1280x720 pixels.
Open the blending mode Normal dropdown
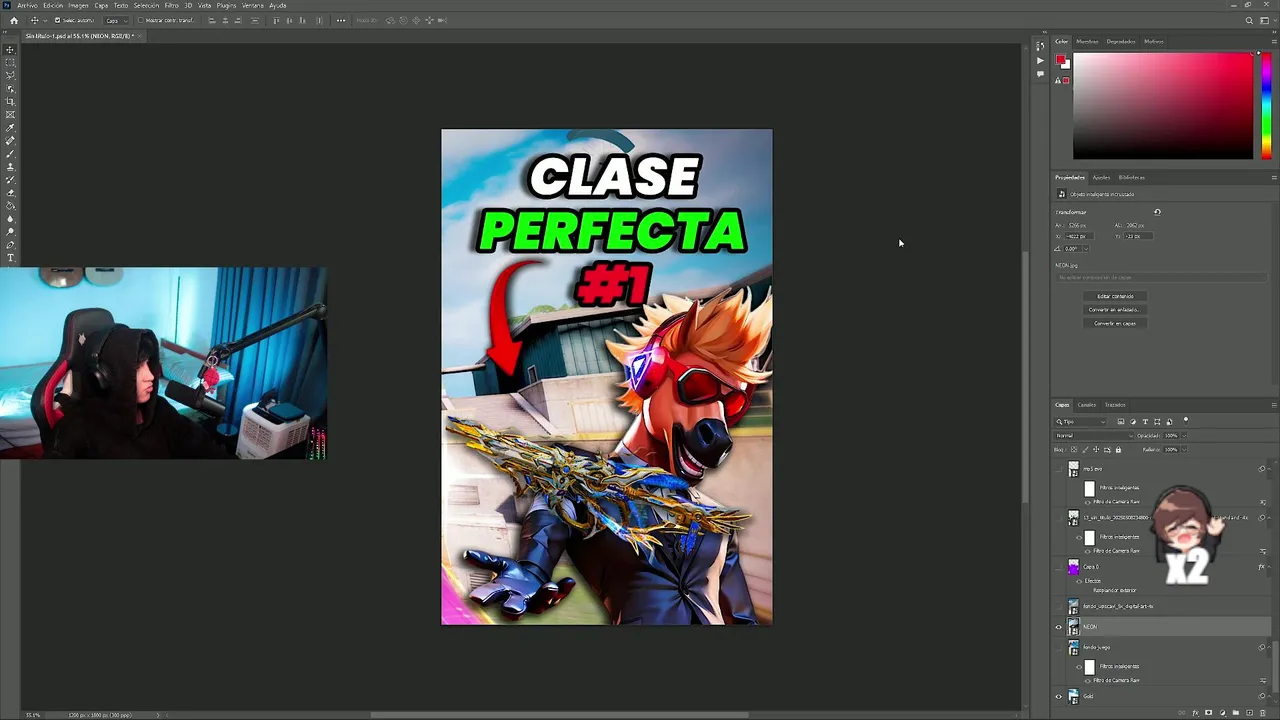pyautogui.click(x=1094, y=436)
